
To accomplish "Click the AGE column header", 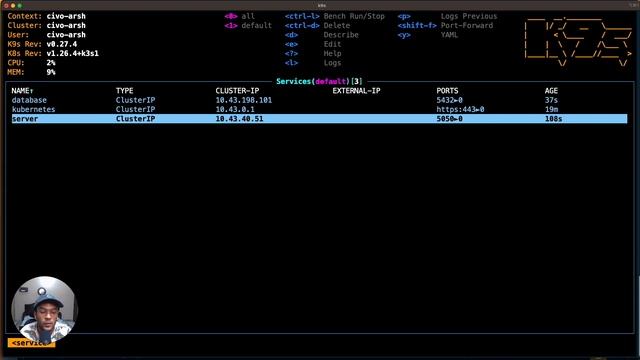I will (551, 91).
